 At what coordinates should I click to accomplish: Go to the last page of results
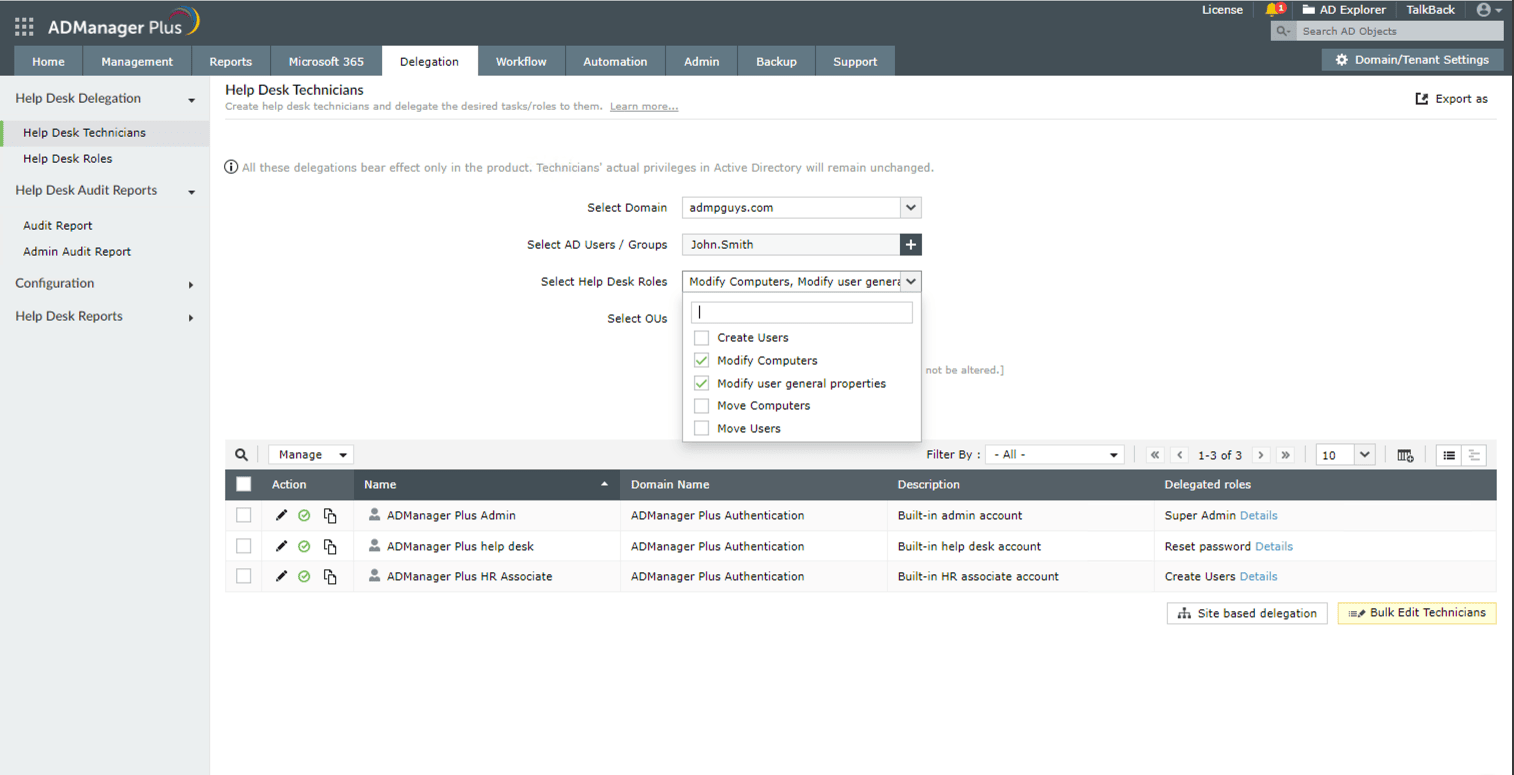click(1286, 455)
